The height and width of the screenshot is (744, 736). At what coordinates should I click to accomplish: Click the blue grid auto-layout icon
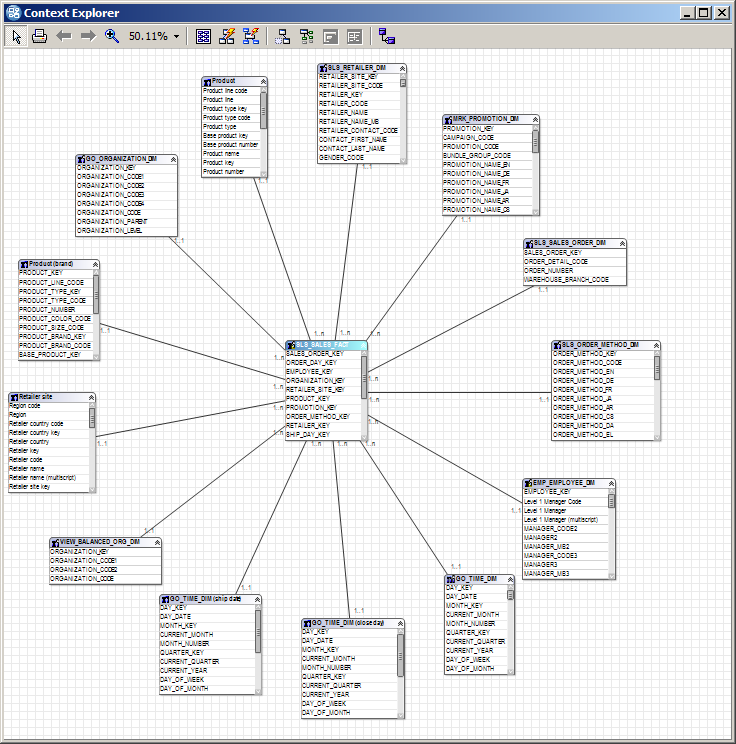point(204,37)
